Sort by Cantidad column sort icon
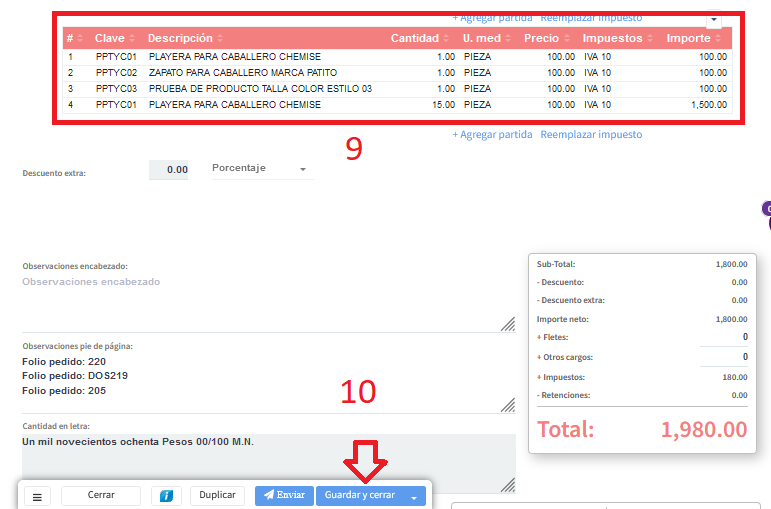Viewport: 771px width, 509px height. (x=447, y=39)
